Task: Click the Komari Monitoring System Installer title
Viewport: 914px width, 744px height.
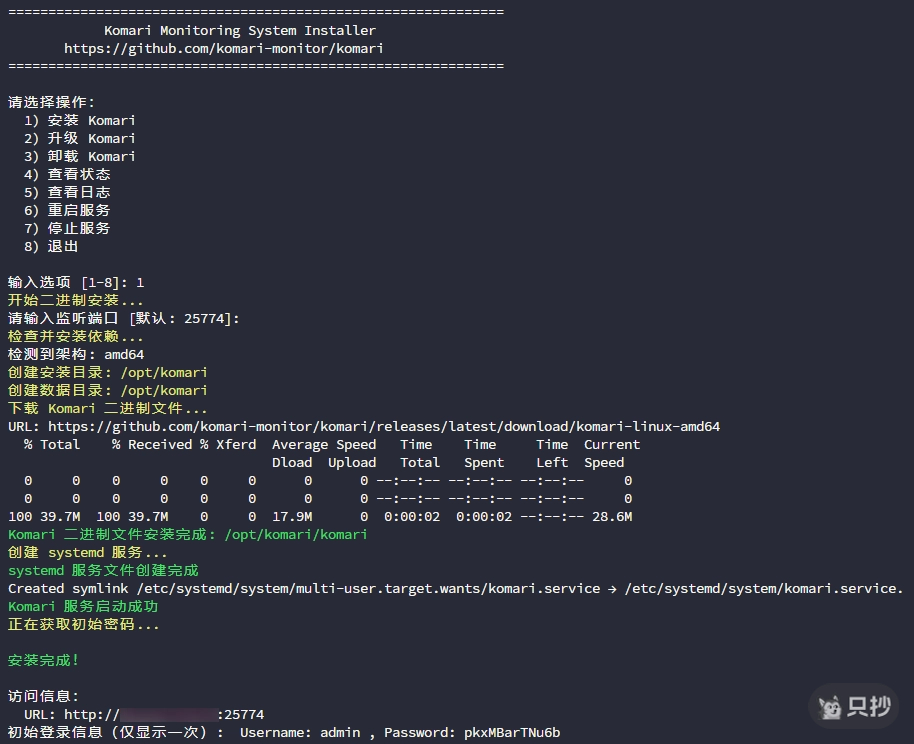Action: 240,30
